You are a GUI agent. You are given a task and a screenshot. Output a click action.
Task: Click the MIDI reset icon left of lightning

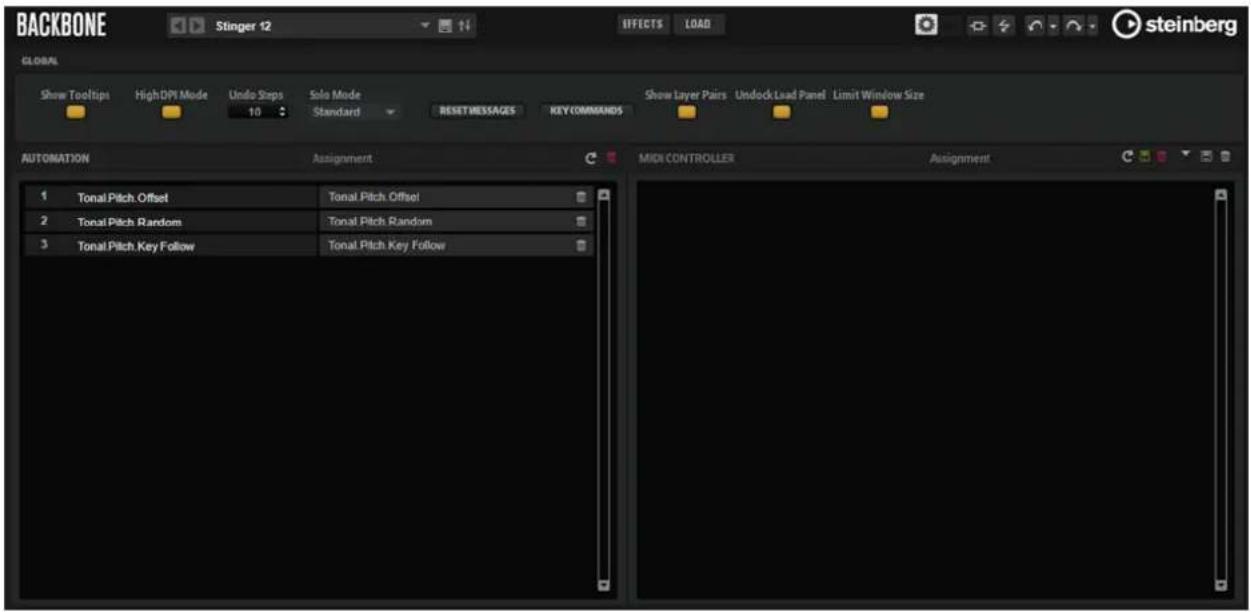[x=976, y=27]
